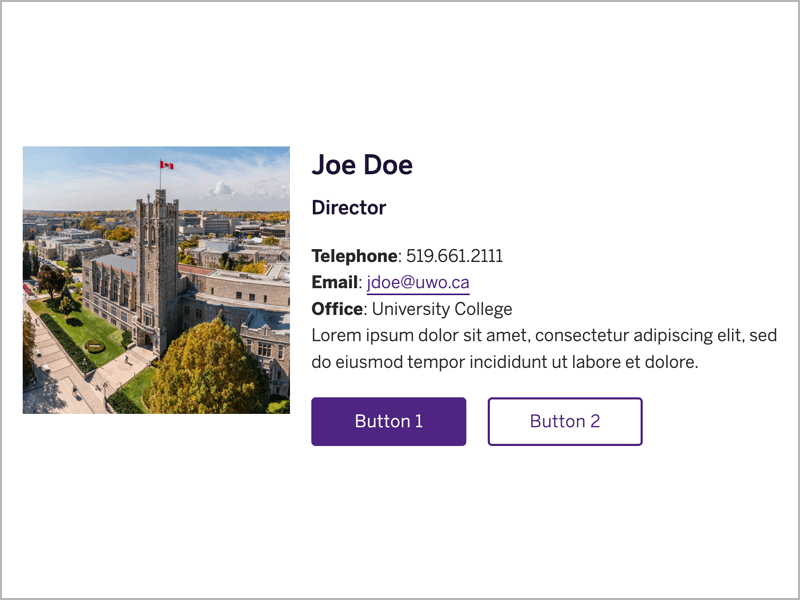Click the bold Telephone label

354,256
